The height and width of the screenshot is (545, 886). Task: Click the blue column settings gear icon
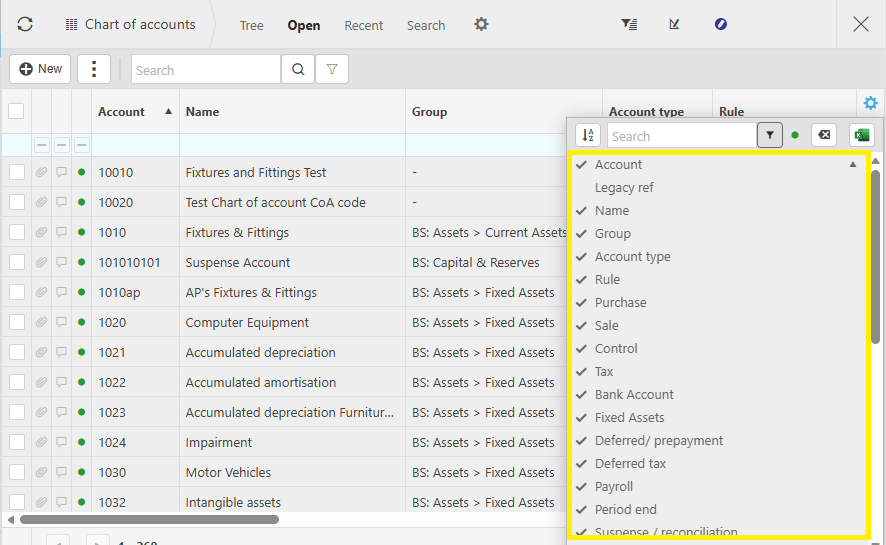(x=870, y=103)
